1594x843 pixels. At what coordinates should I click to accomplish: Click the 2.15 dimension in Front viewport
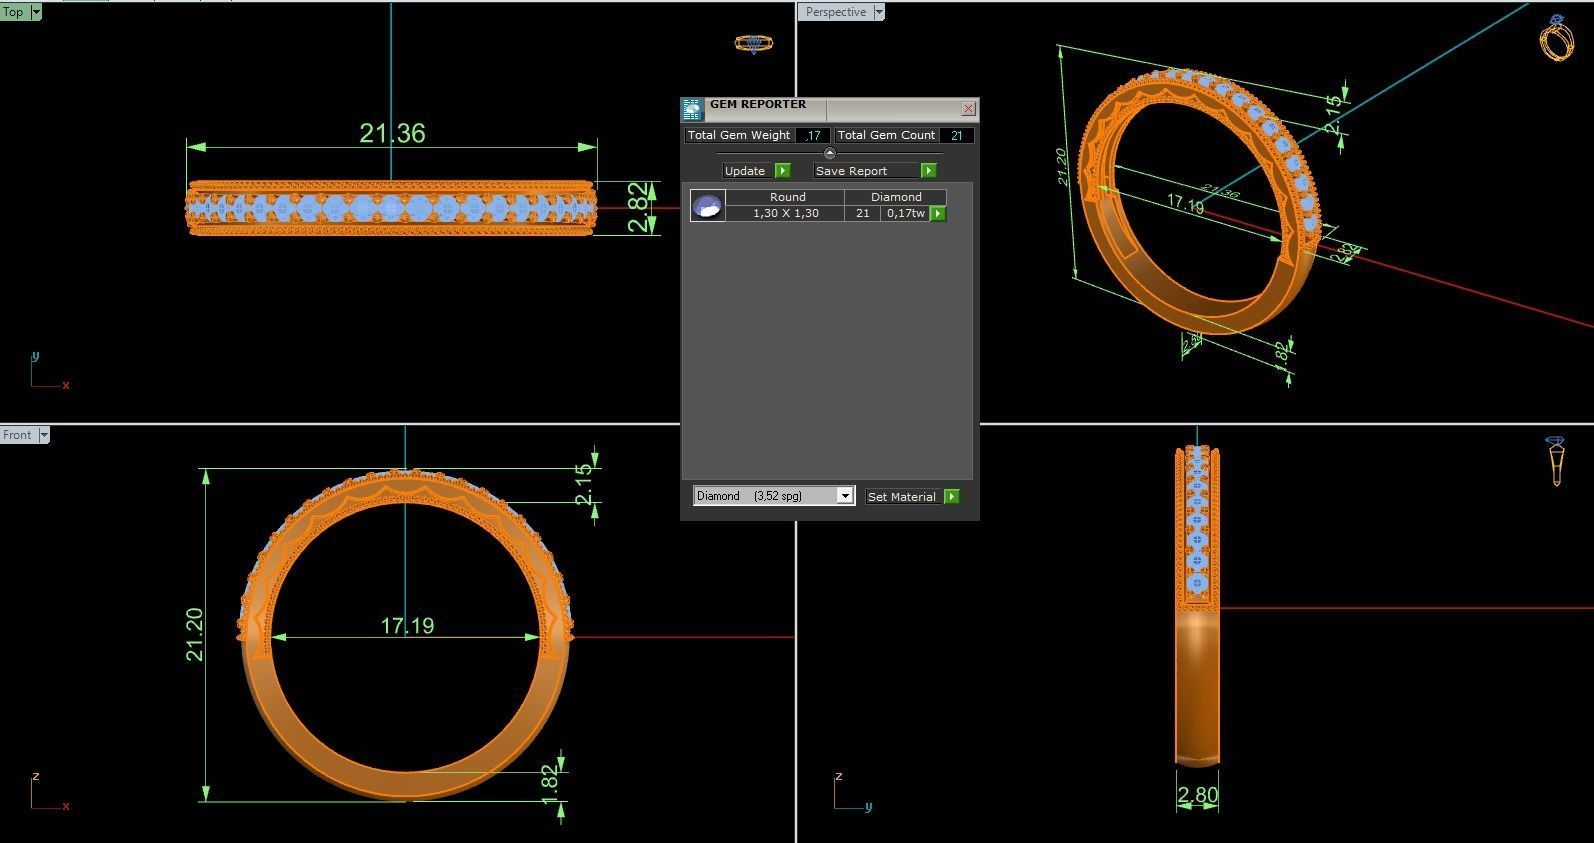pyautogui.click(x=584, y=485)
